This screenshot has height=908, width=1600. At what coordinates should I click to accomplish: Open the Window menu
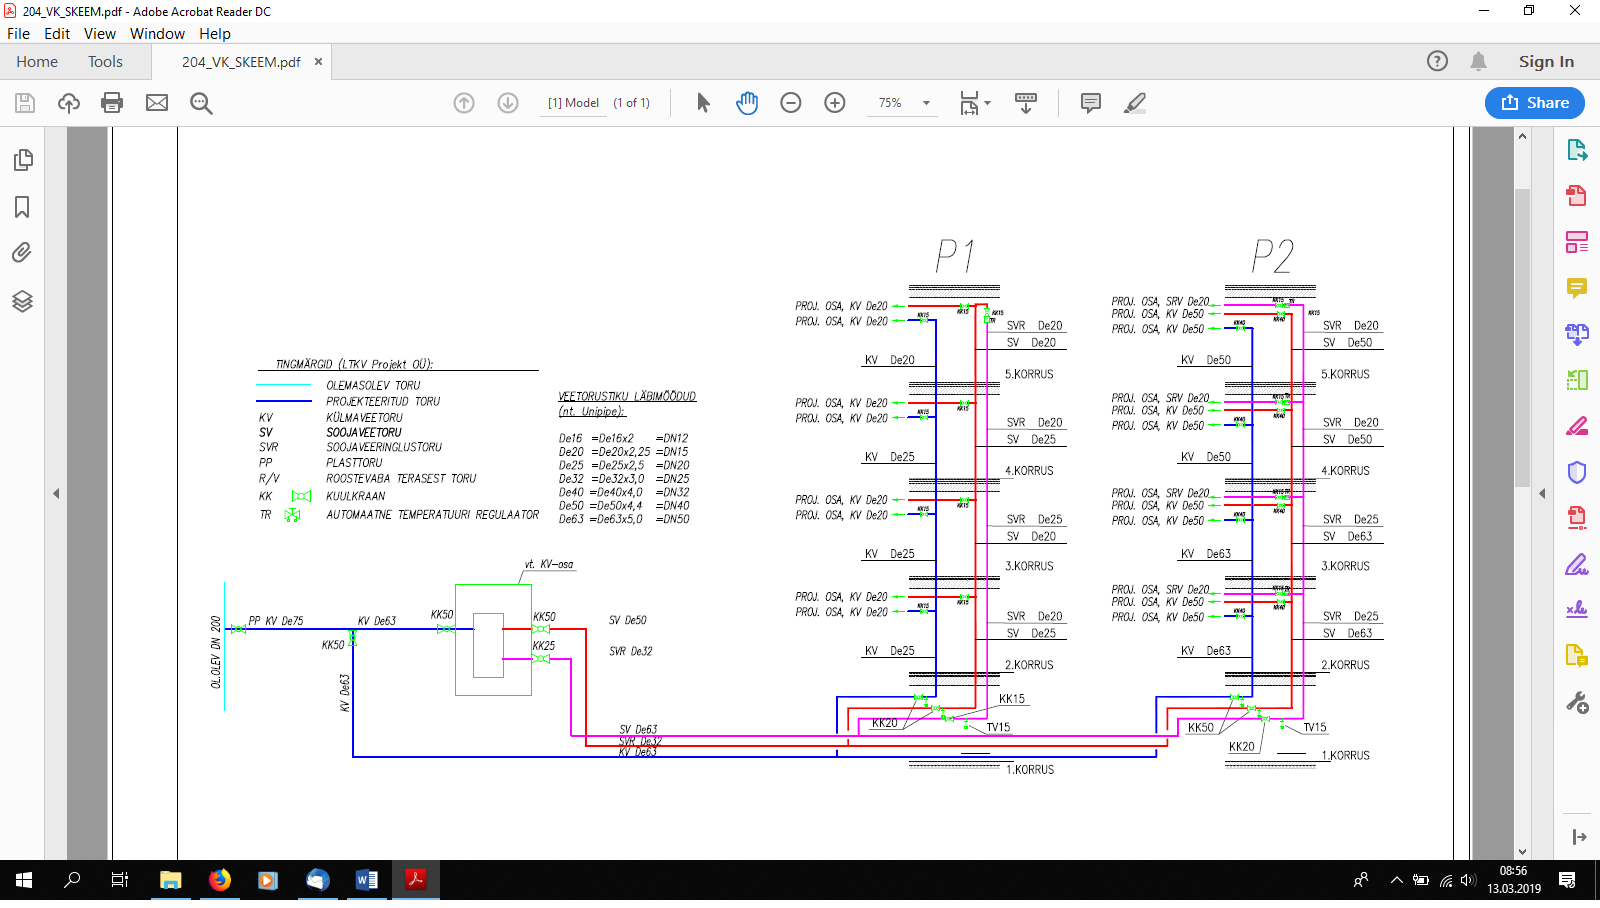[x=157, y=33]
